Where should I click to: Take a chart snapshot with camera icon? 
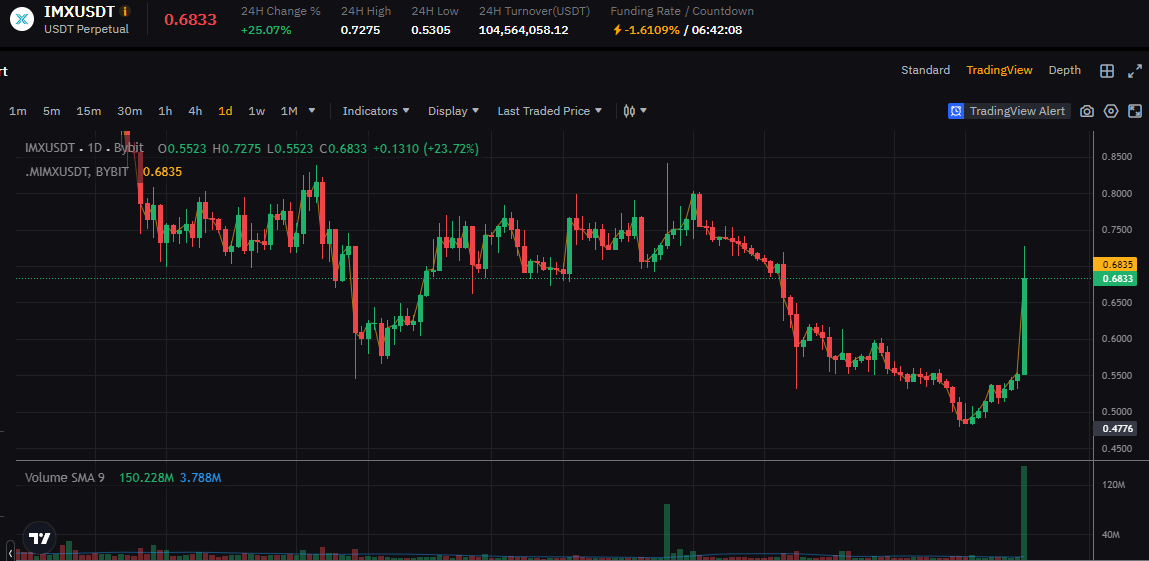[1087, 111]
